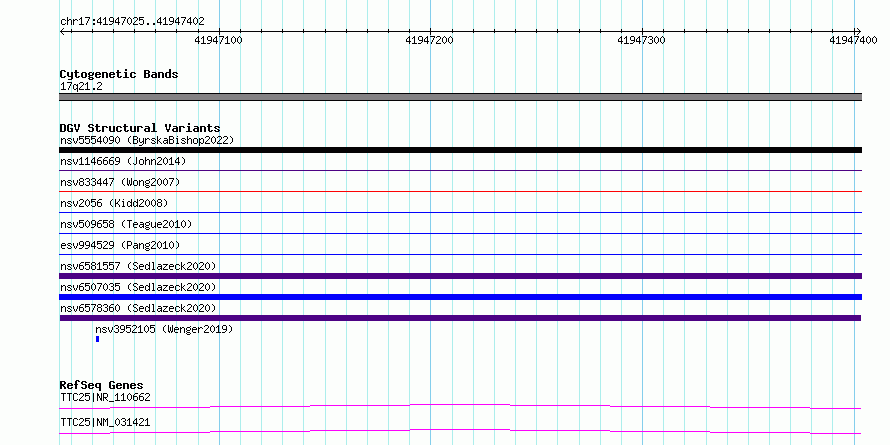The width and height of the screenshot is (890, 445).
Task: Click nsv6578360 (Sedlazeck2020) label
Action: pyautogui.click(x=138, y=308)
